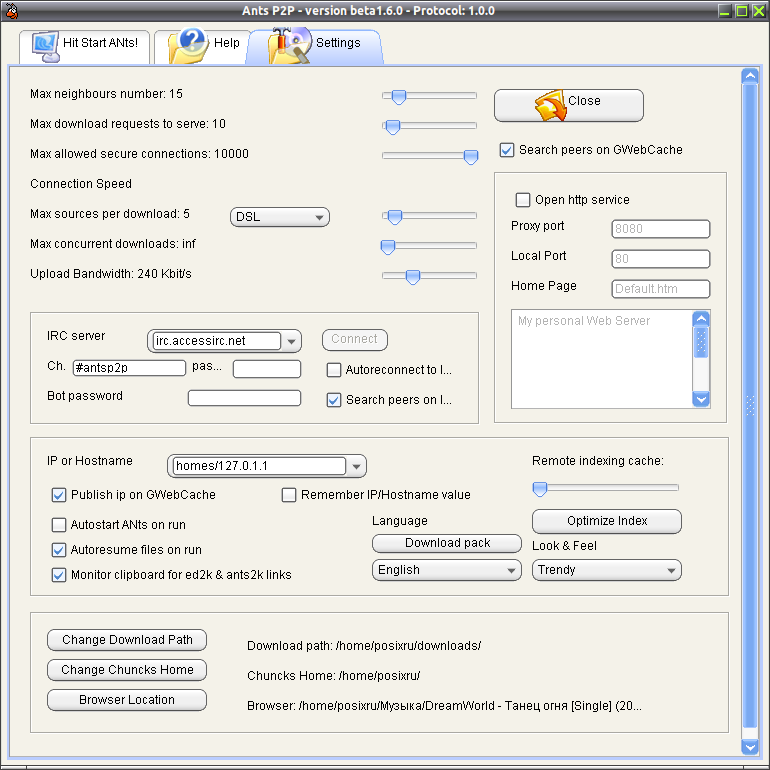Image resolution: width=770 pixels, height=770 pixels.
Task: Click the Bot password input field
Action: click(x=244, y=398)
